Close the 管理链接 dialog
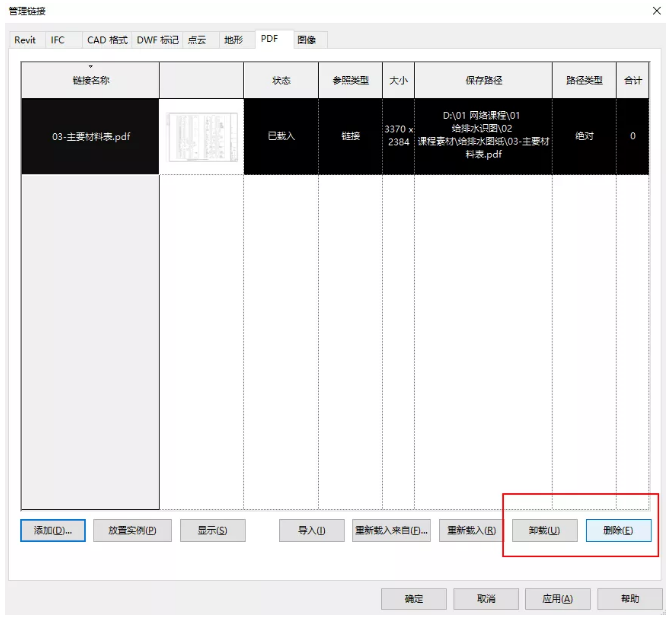 [x=657, y=11]
